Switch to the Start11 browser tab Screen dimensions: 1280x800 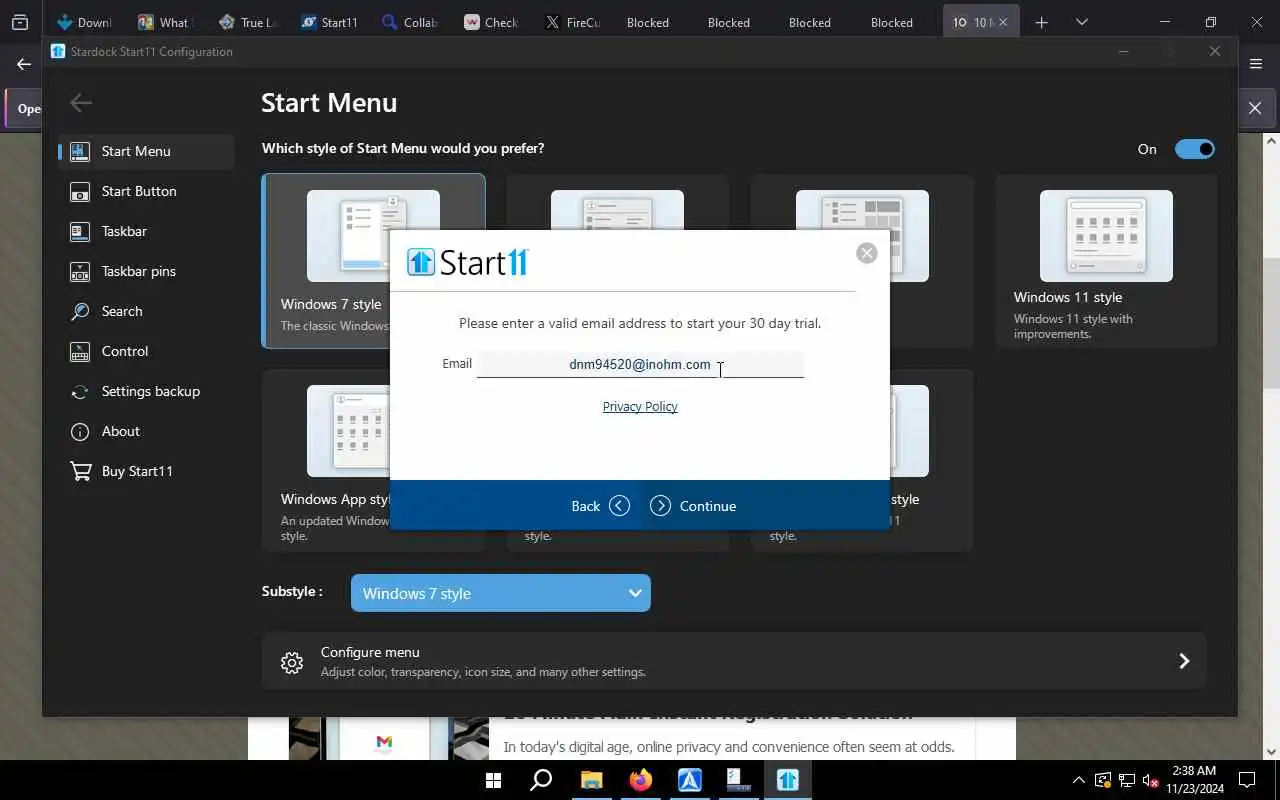tap(328, 22)
